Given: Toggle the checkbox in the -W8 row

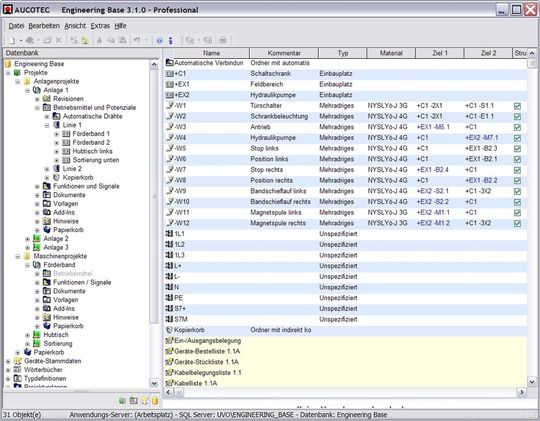Looking at the screenshot, I should click(517, 181).
